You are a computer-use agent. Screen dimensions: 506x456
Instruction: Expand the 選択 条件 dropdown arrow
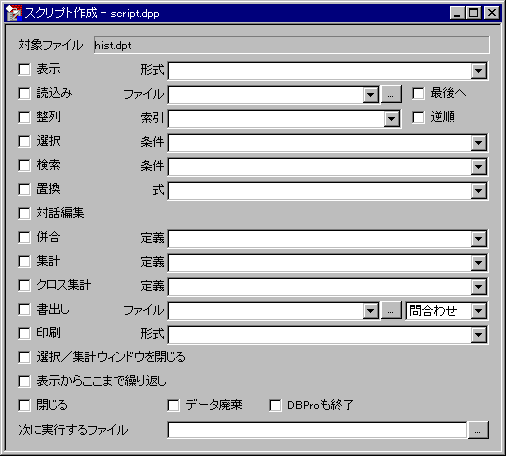coord(479,143)
